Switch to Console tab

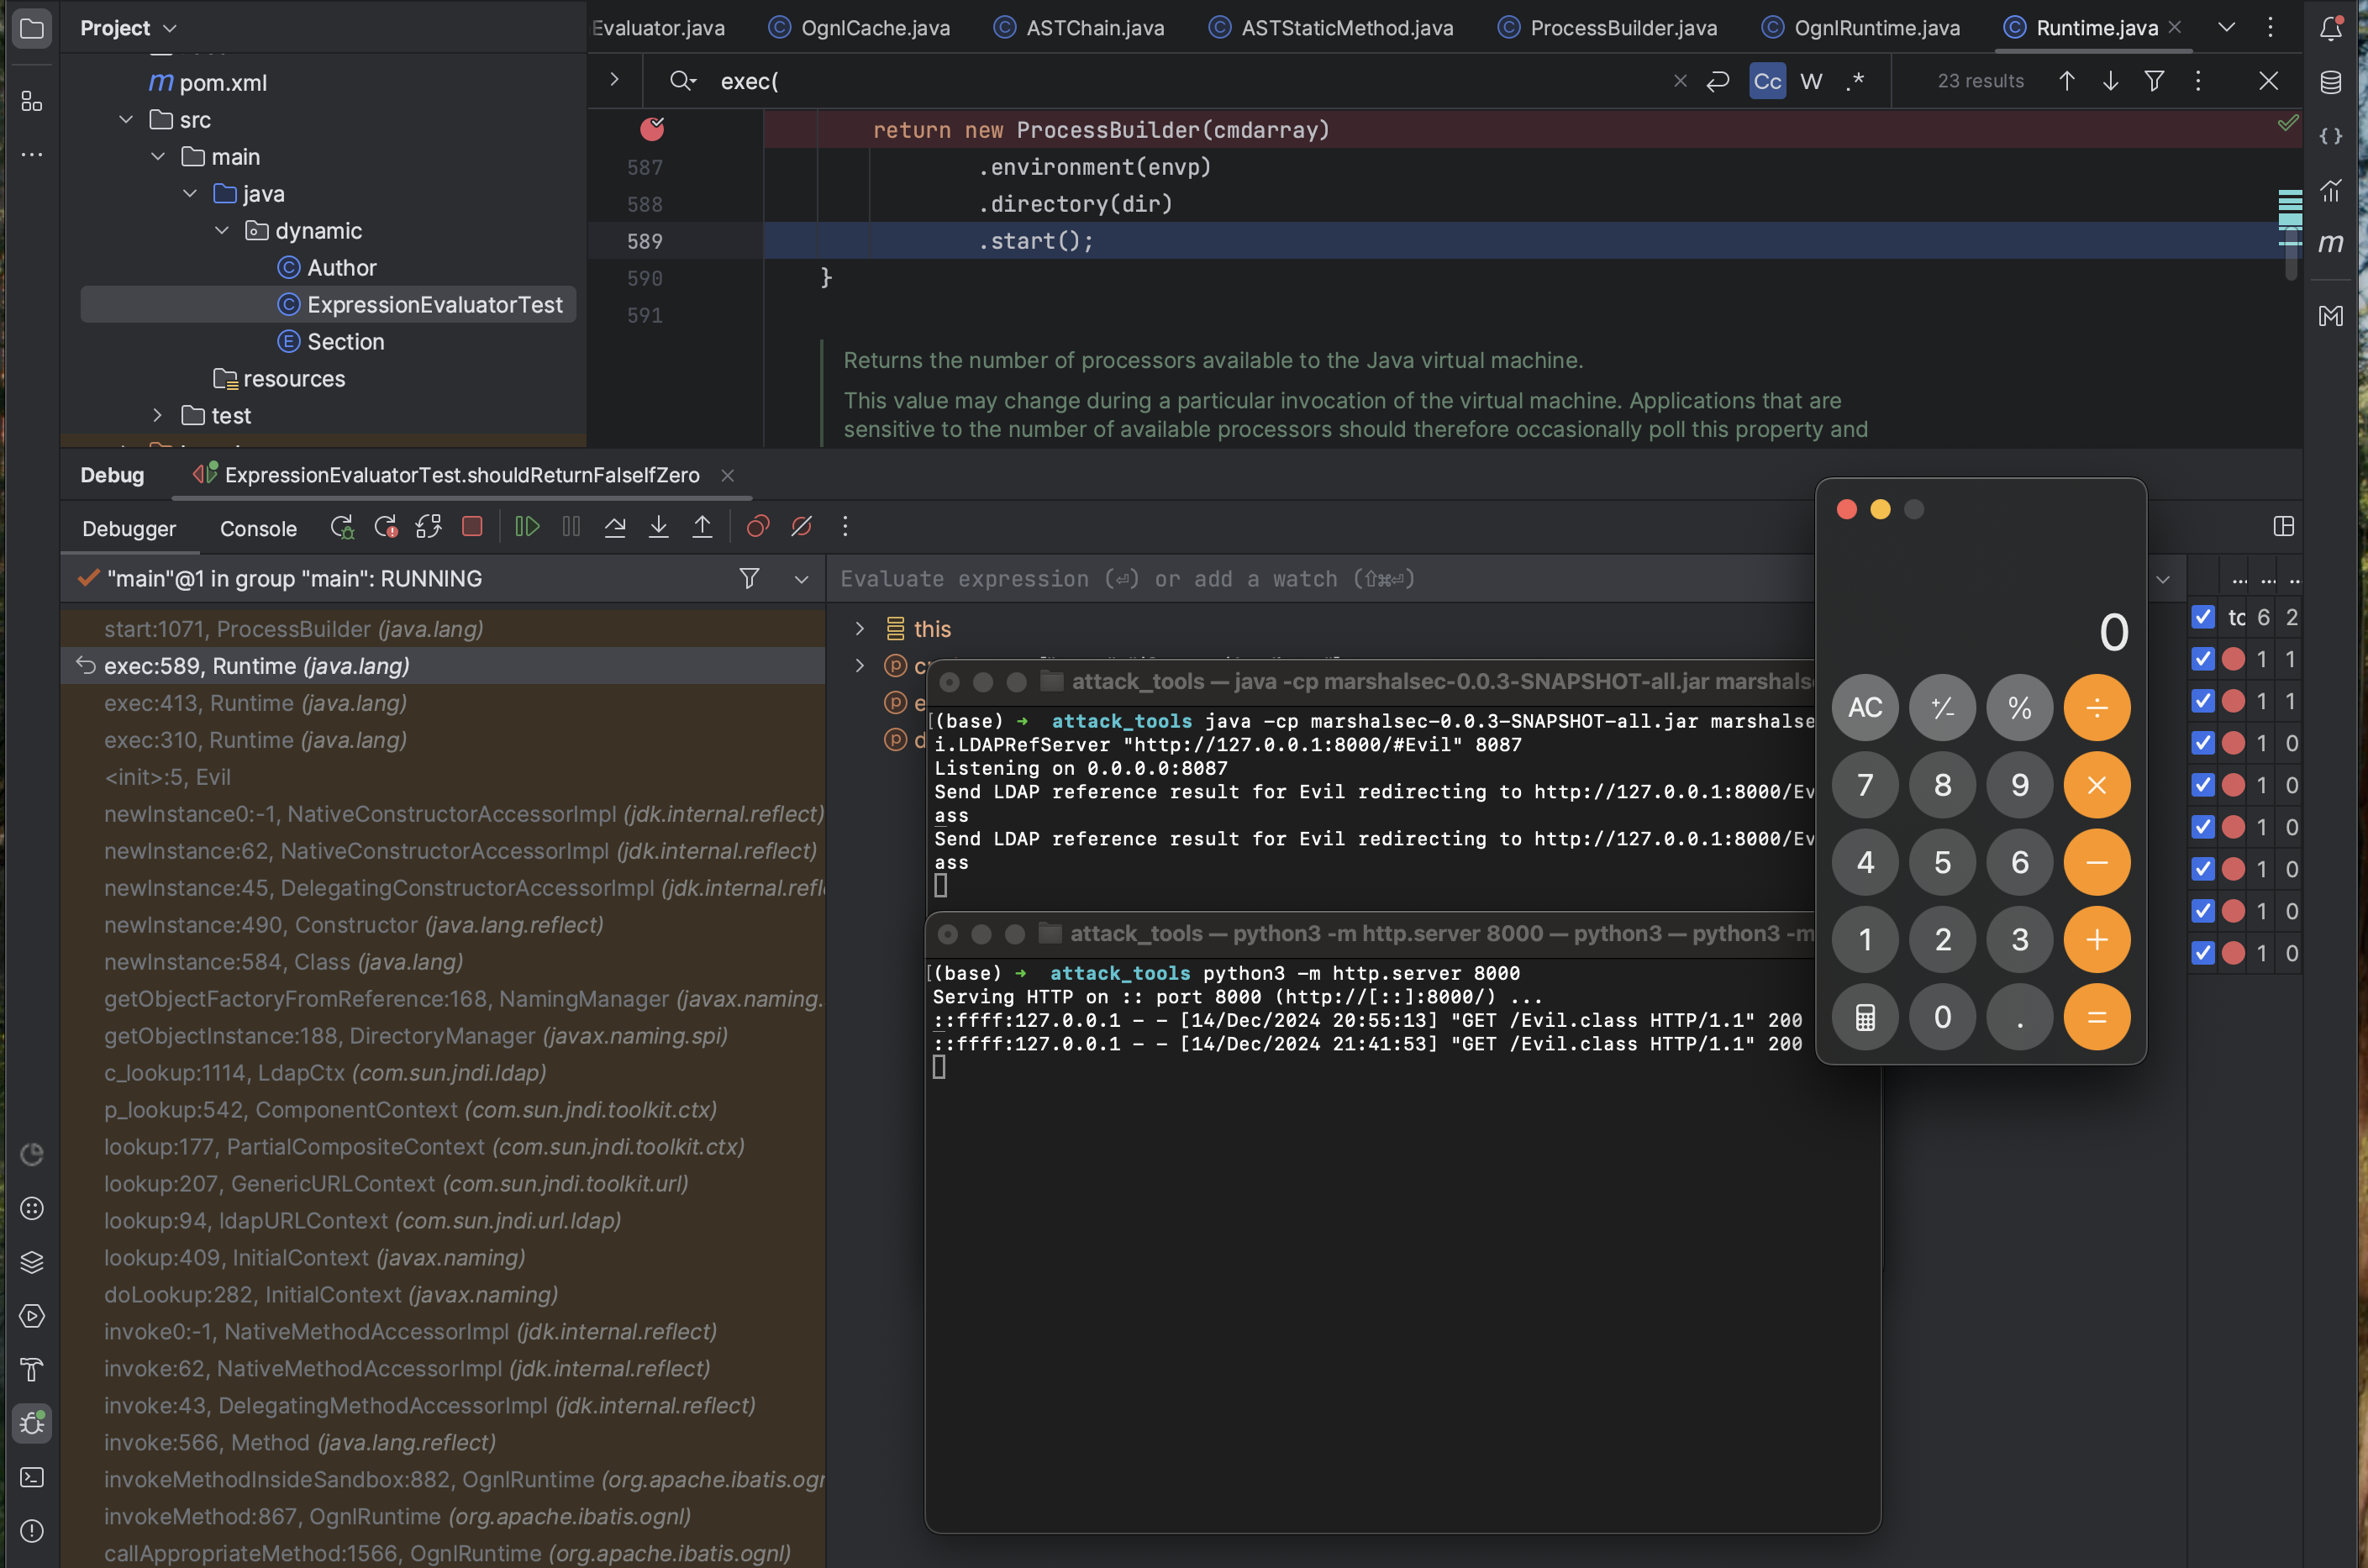pyautogui.click(x=258, y=528)
